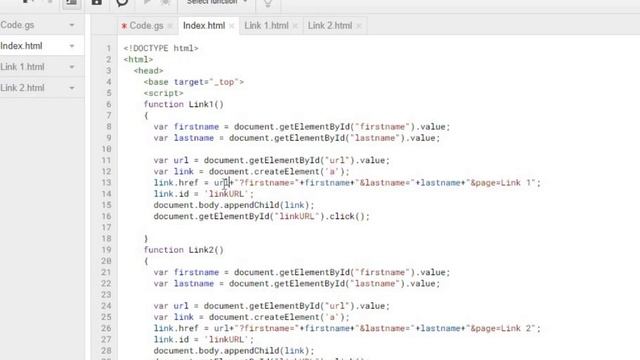Close the Link 1.html editor tab
Image resolution: width=640 pixels, height=360 pixels.
click(x=295, y=26)
